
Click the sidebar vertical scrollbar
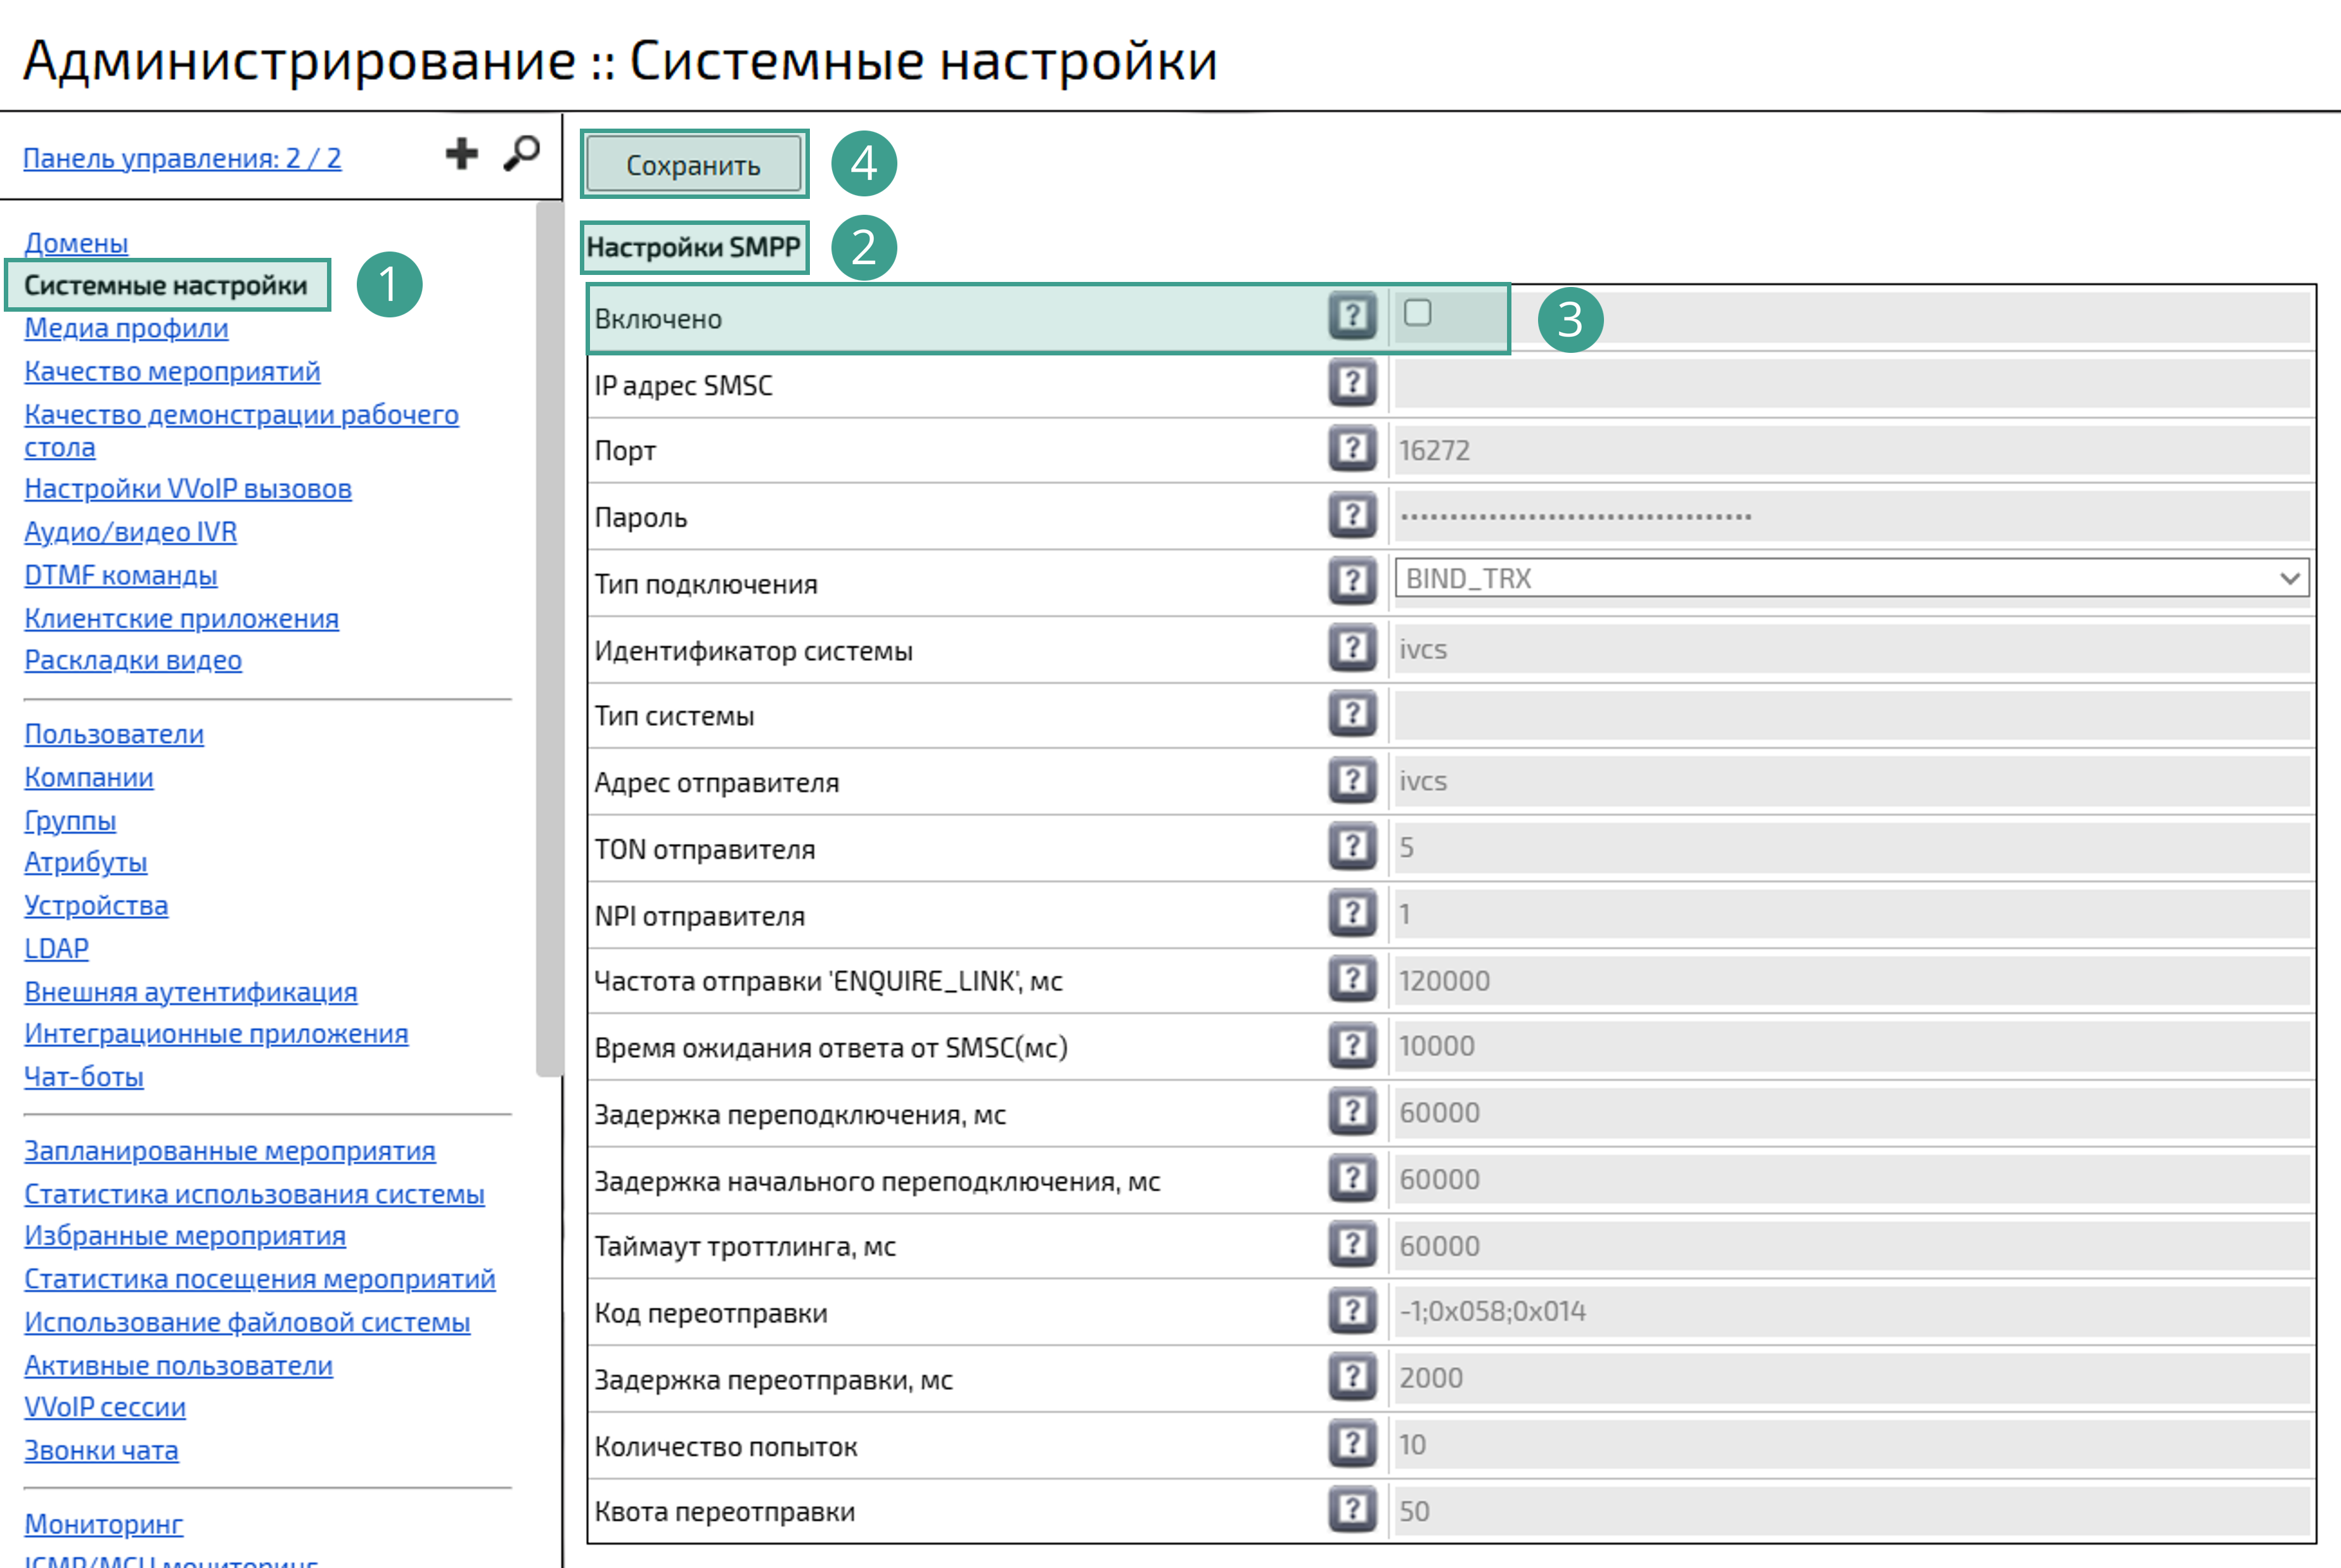point(548,640)
